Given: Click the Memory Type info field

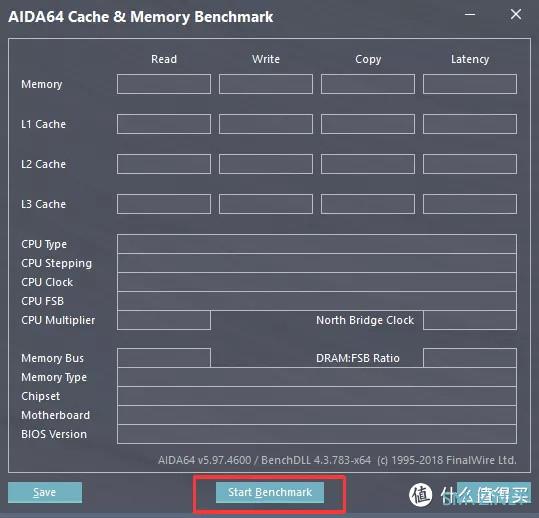Looking at the screenshot, I should (x=317, y=377).
